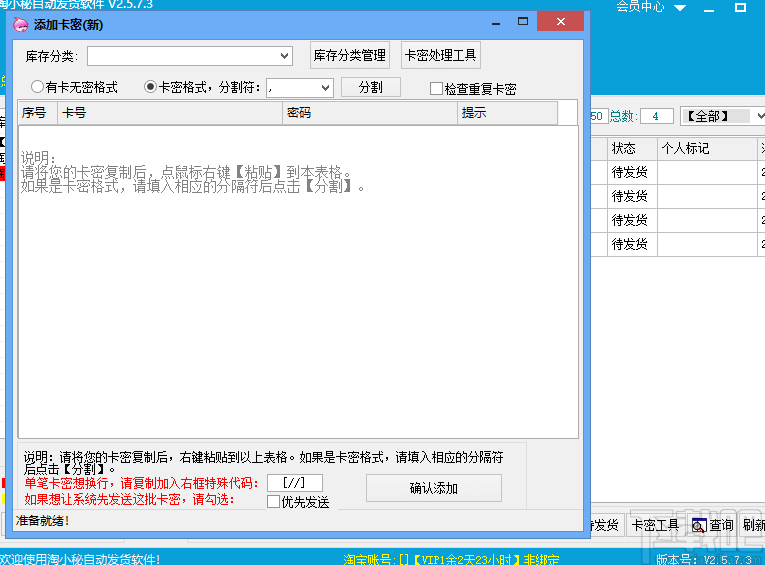
Task: Click 会员中心 in the main title bar
Action: tap(640, 6)
